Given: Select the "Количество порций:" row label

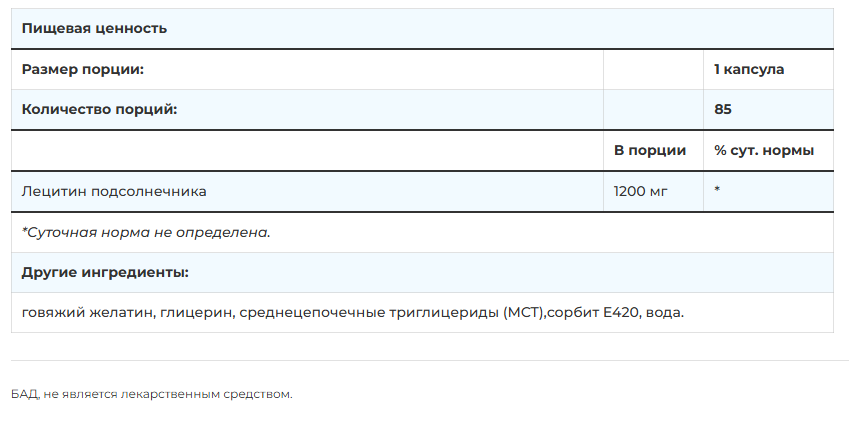Looking at the screenshot, I should [x=99, y=109].
